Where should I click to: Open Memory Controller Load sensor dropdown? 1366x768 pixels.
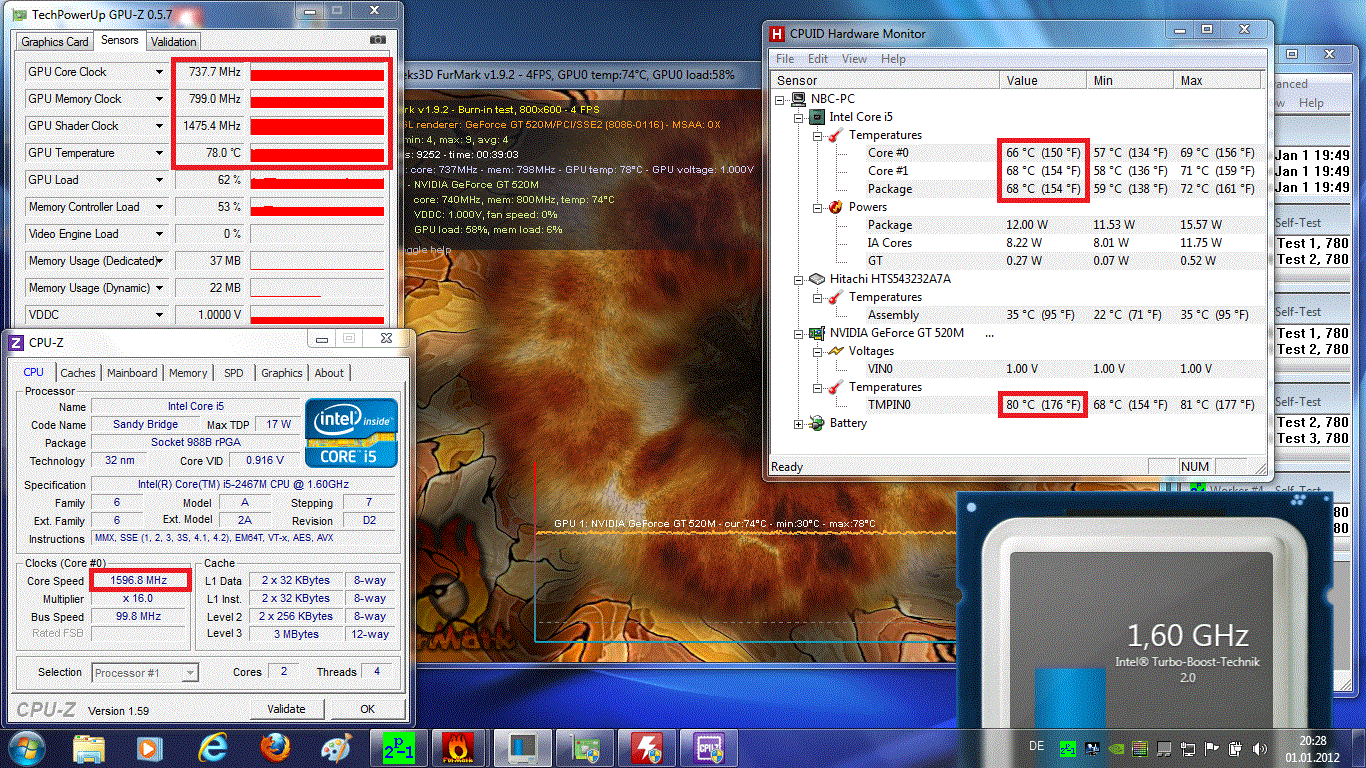159,207
